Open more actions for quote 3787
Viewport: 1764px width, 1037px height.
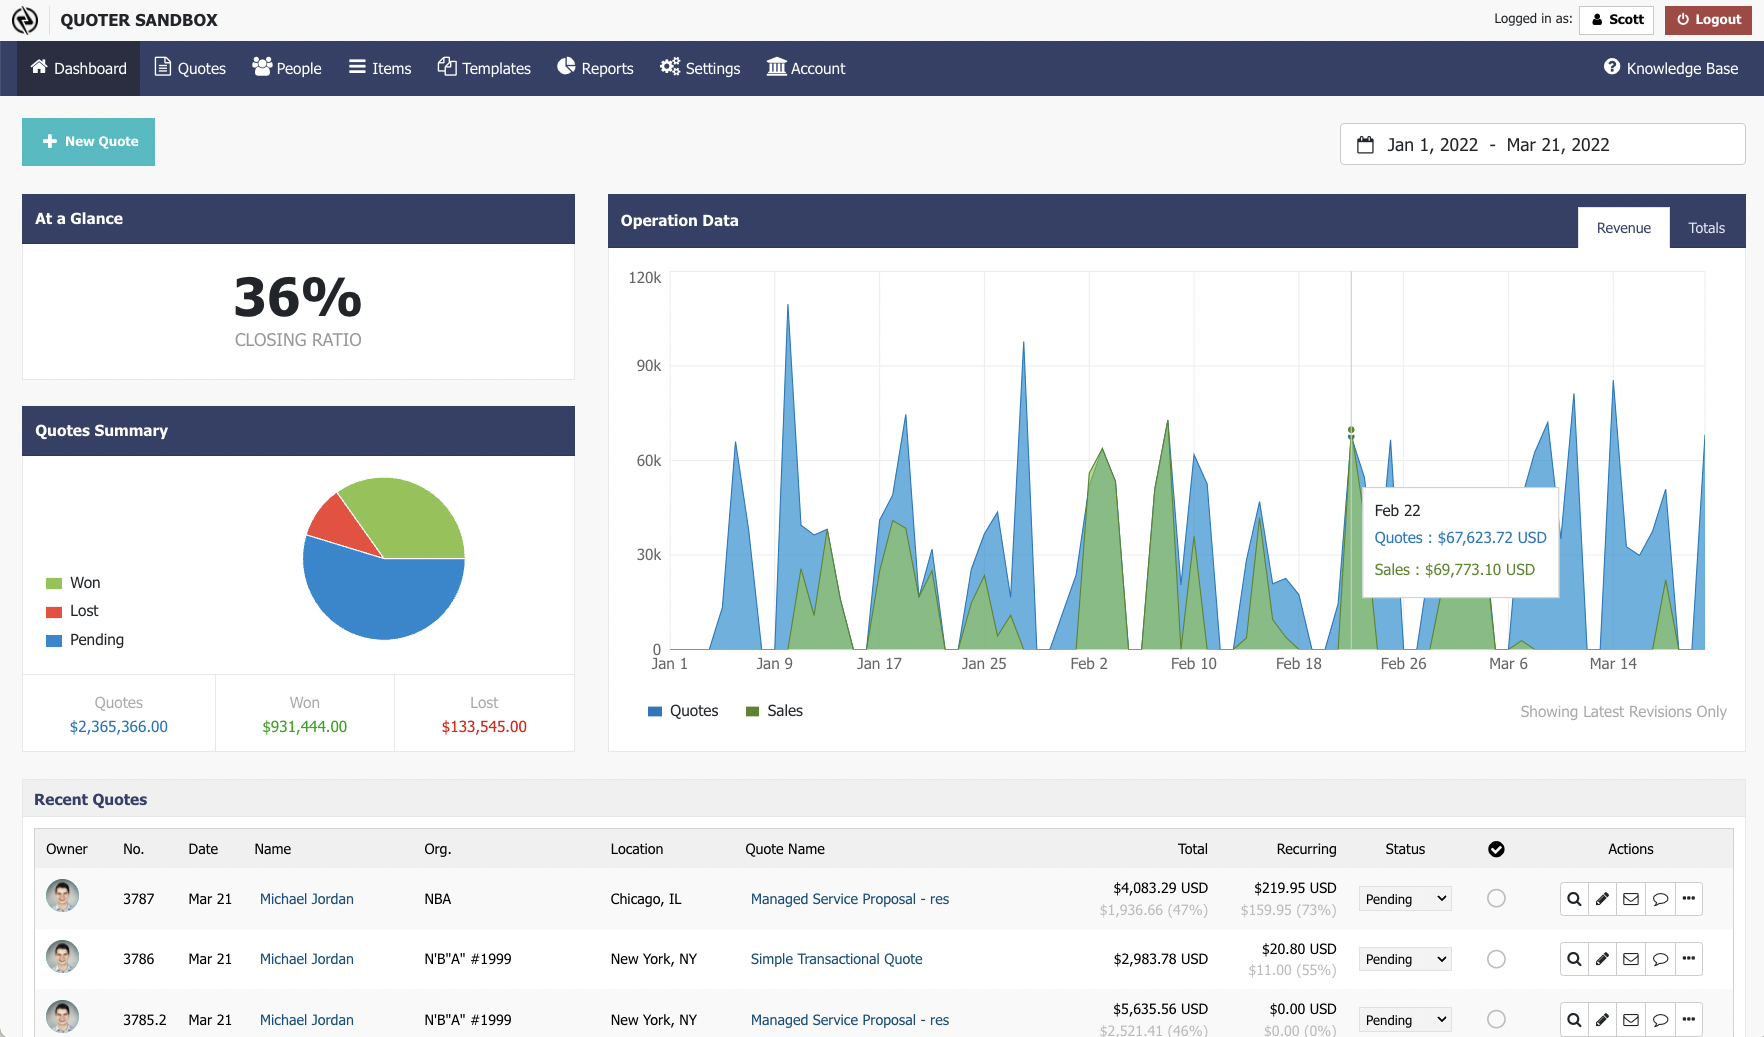pos(1689,899)
